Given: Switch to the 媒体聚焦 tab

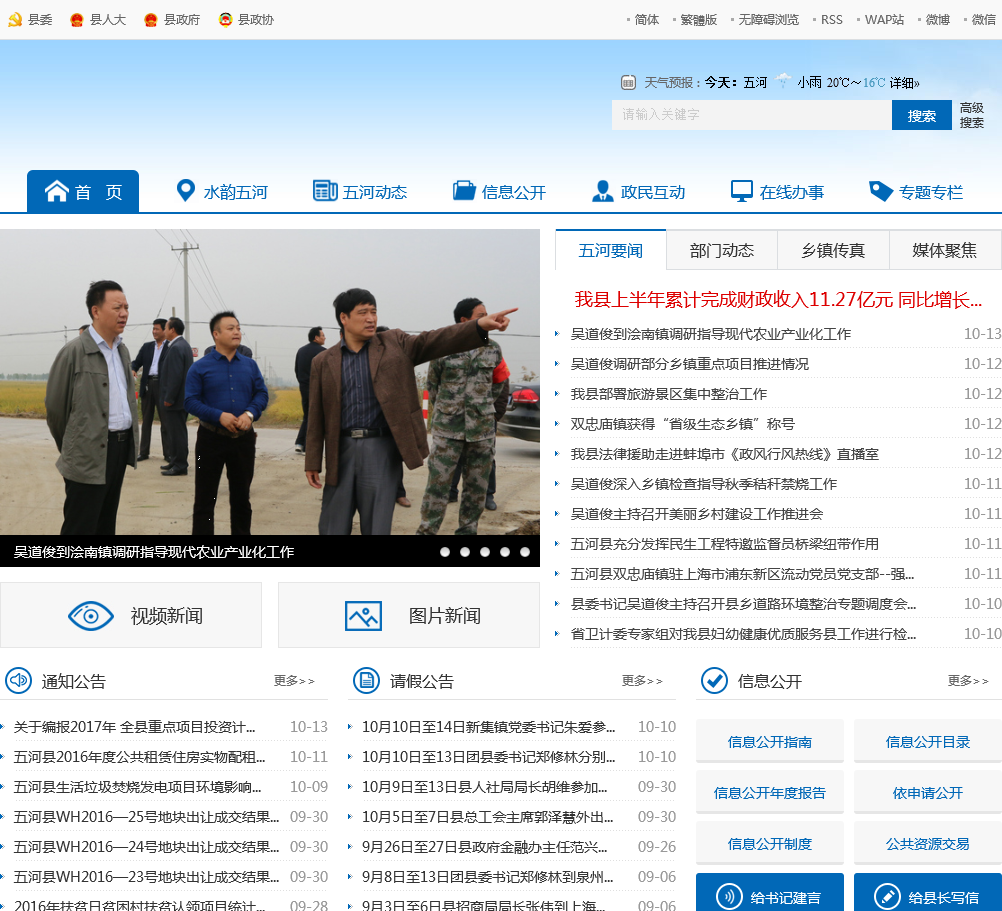Looking at the screenshot, I should coord(944,250).
